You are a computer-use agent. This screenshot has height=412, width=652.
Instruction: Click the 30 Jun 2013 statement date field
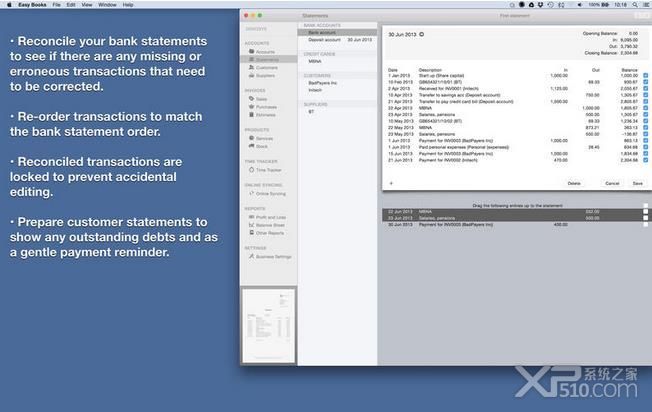[403, 35]
